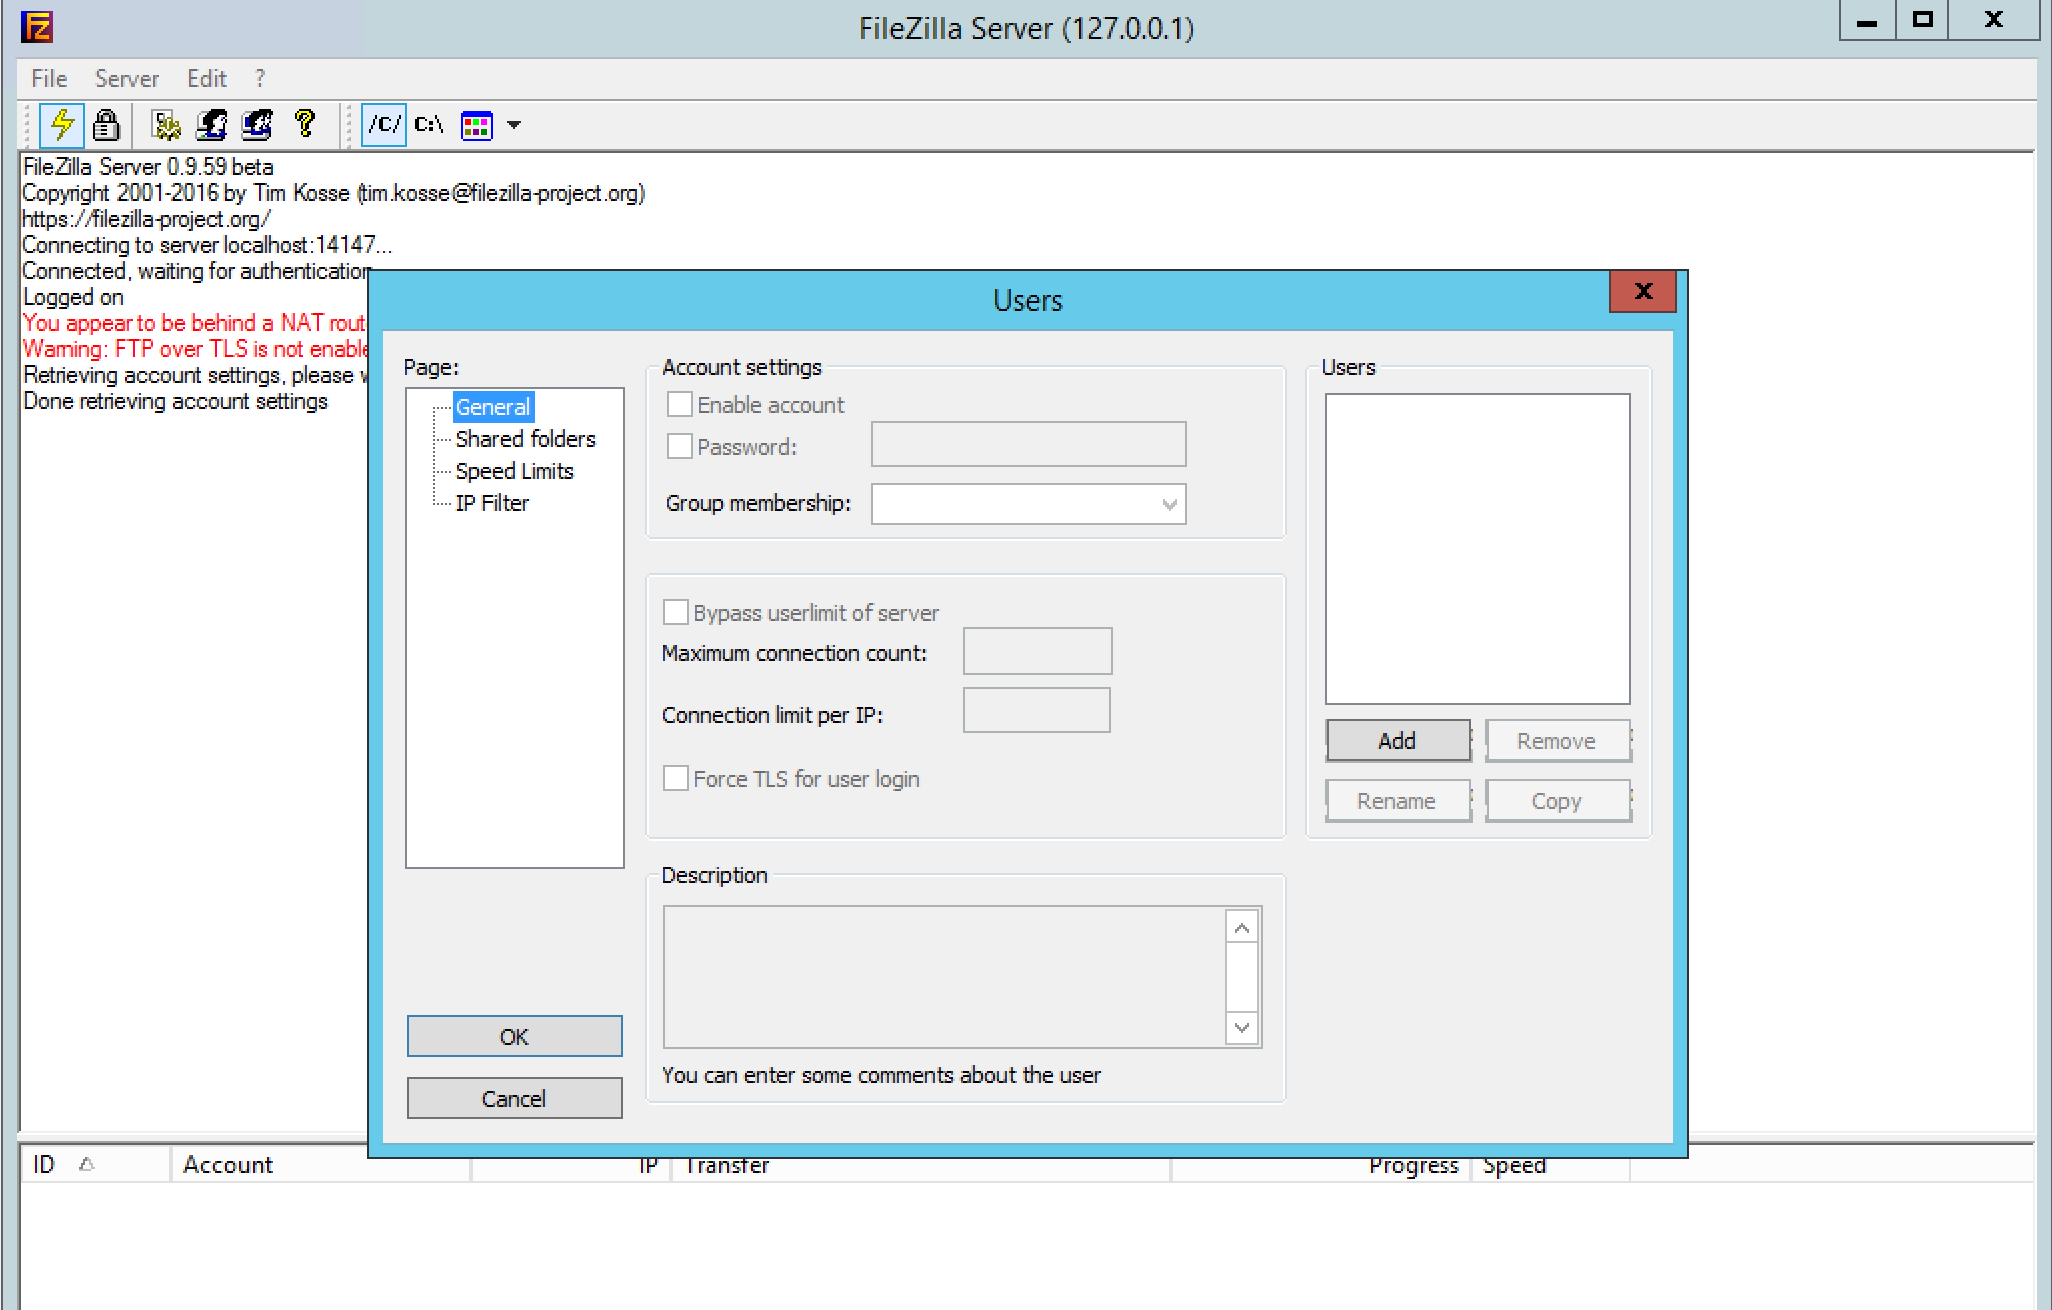Click 'FileZilla Server 0.9.59 beta' log line
The image size is (2052, 1310).
point(148,167)
